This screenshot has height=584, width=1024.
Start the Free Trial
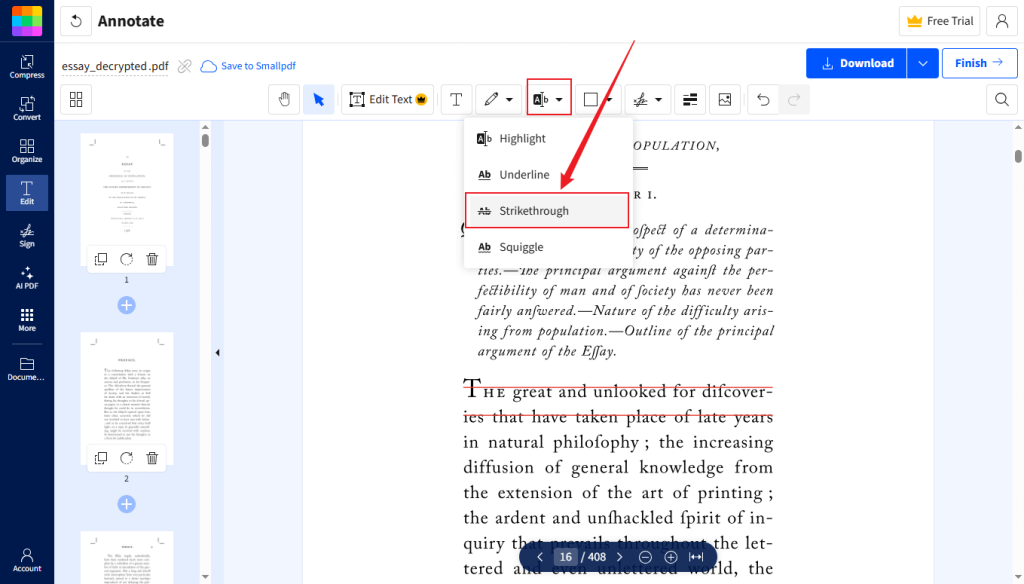[939, 20]
